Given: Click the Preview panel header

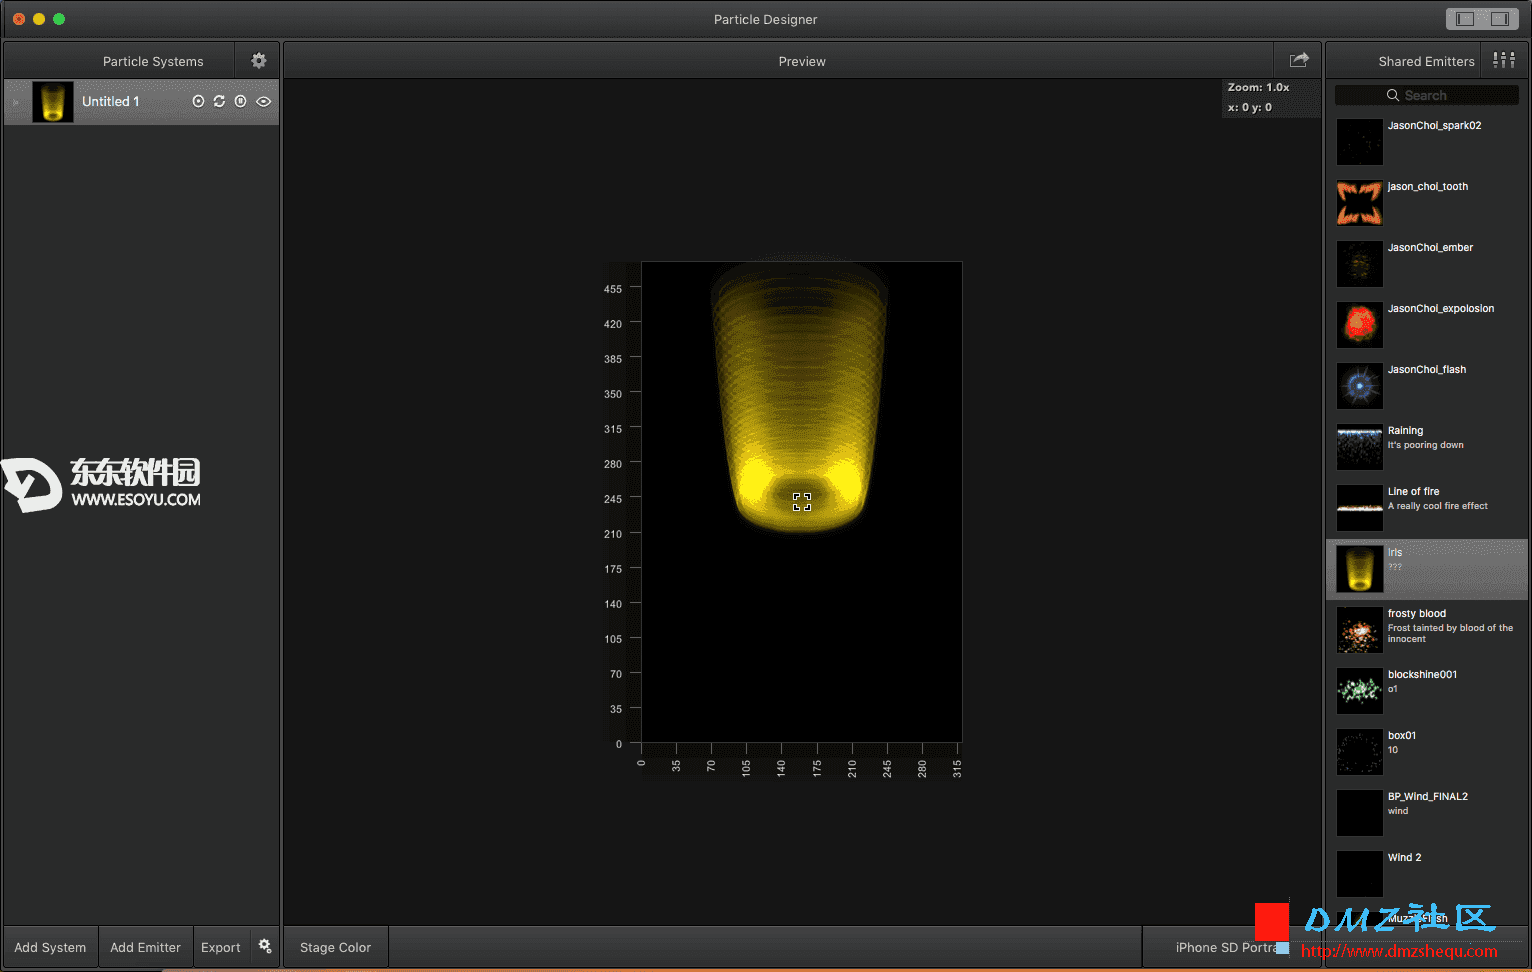Looking at the screenshot, I should point(802,61).
